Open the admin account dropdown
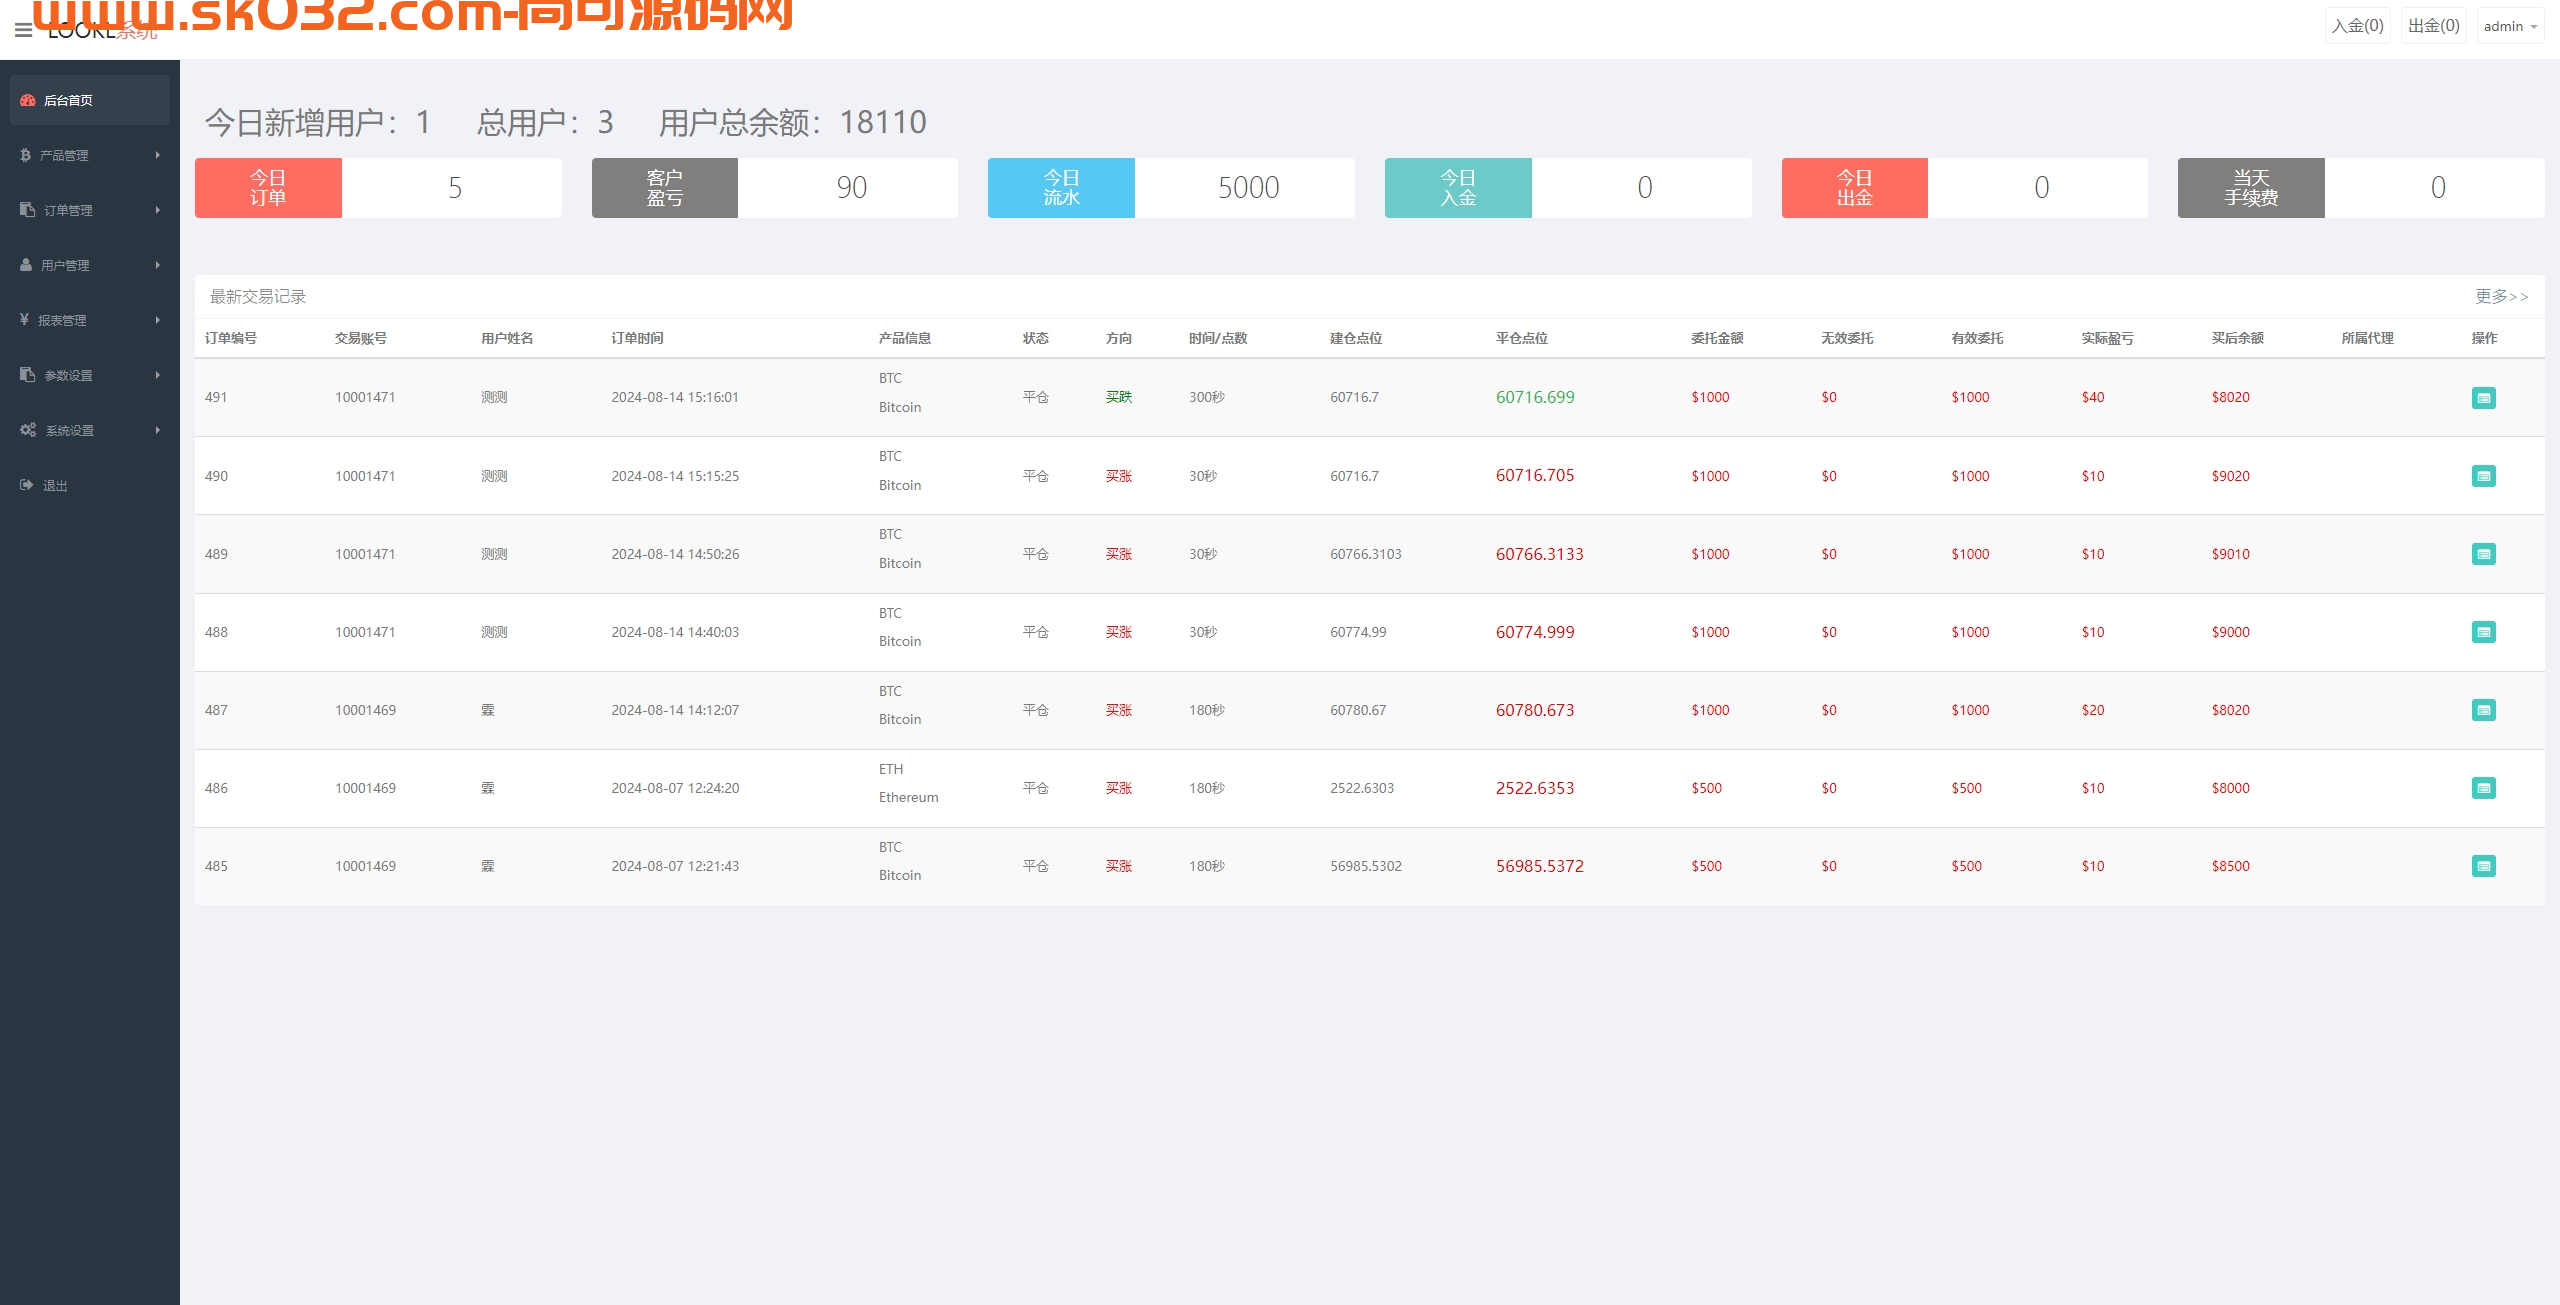The height and width of the screenshot is (1305, 2560). pyautogui.click(x=2510, y=26)
